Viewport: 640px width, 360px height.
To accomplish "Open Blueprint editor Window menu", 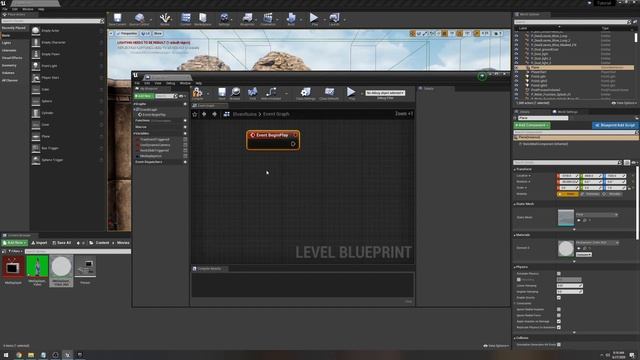I will coord(185,83).
